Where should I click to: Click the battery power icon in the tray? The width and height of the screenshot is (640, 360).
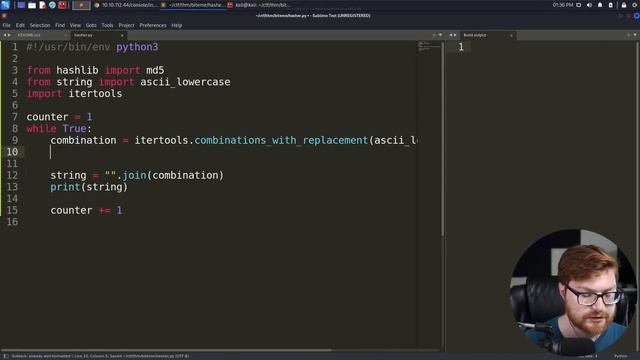tap(611, 5)
